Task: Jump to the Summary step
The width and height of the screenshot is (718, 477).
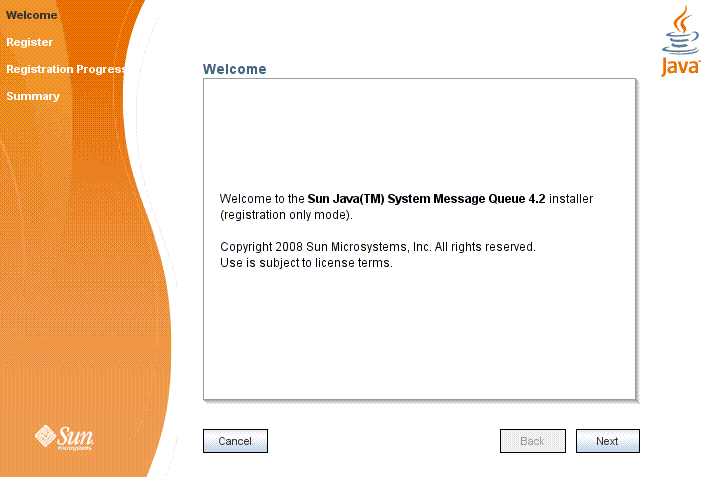Action: tap(32, 96)
